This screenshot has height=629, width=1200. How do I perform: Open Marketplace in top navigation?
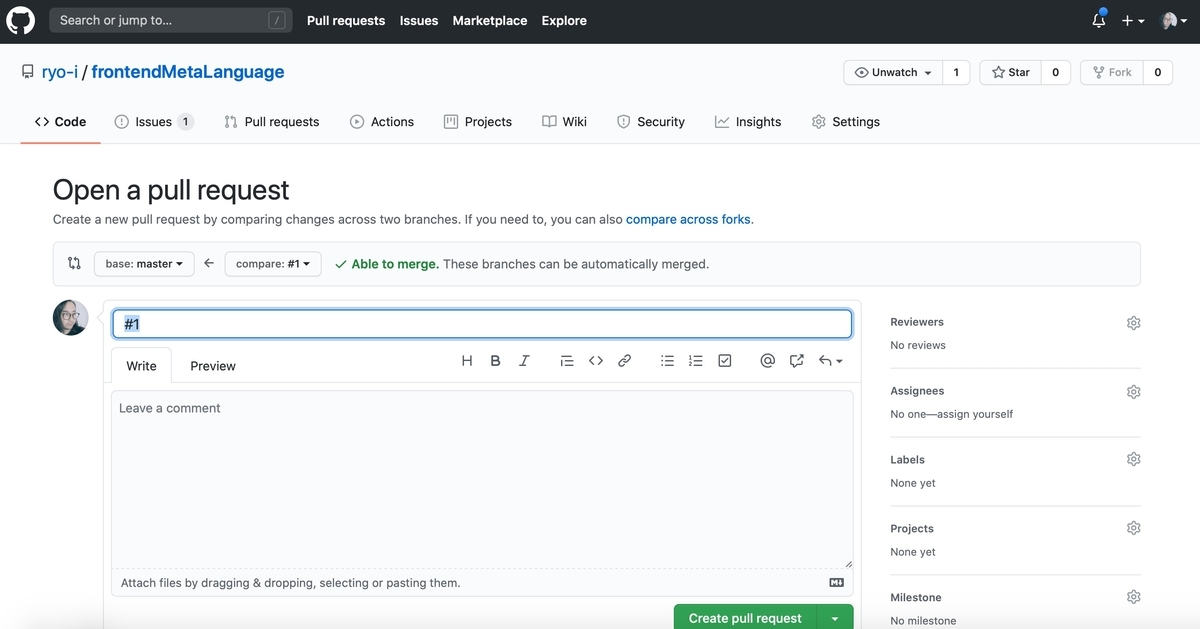click(x=490, y=20)
